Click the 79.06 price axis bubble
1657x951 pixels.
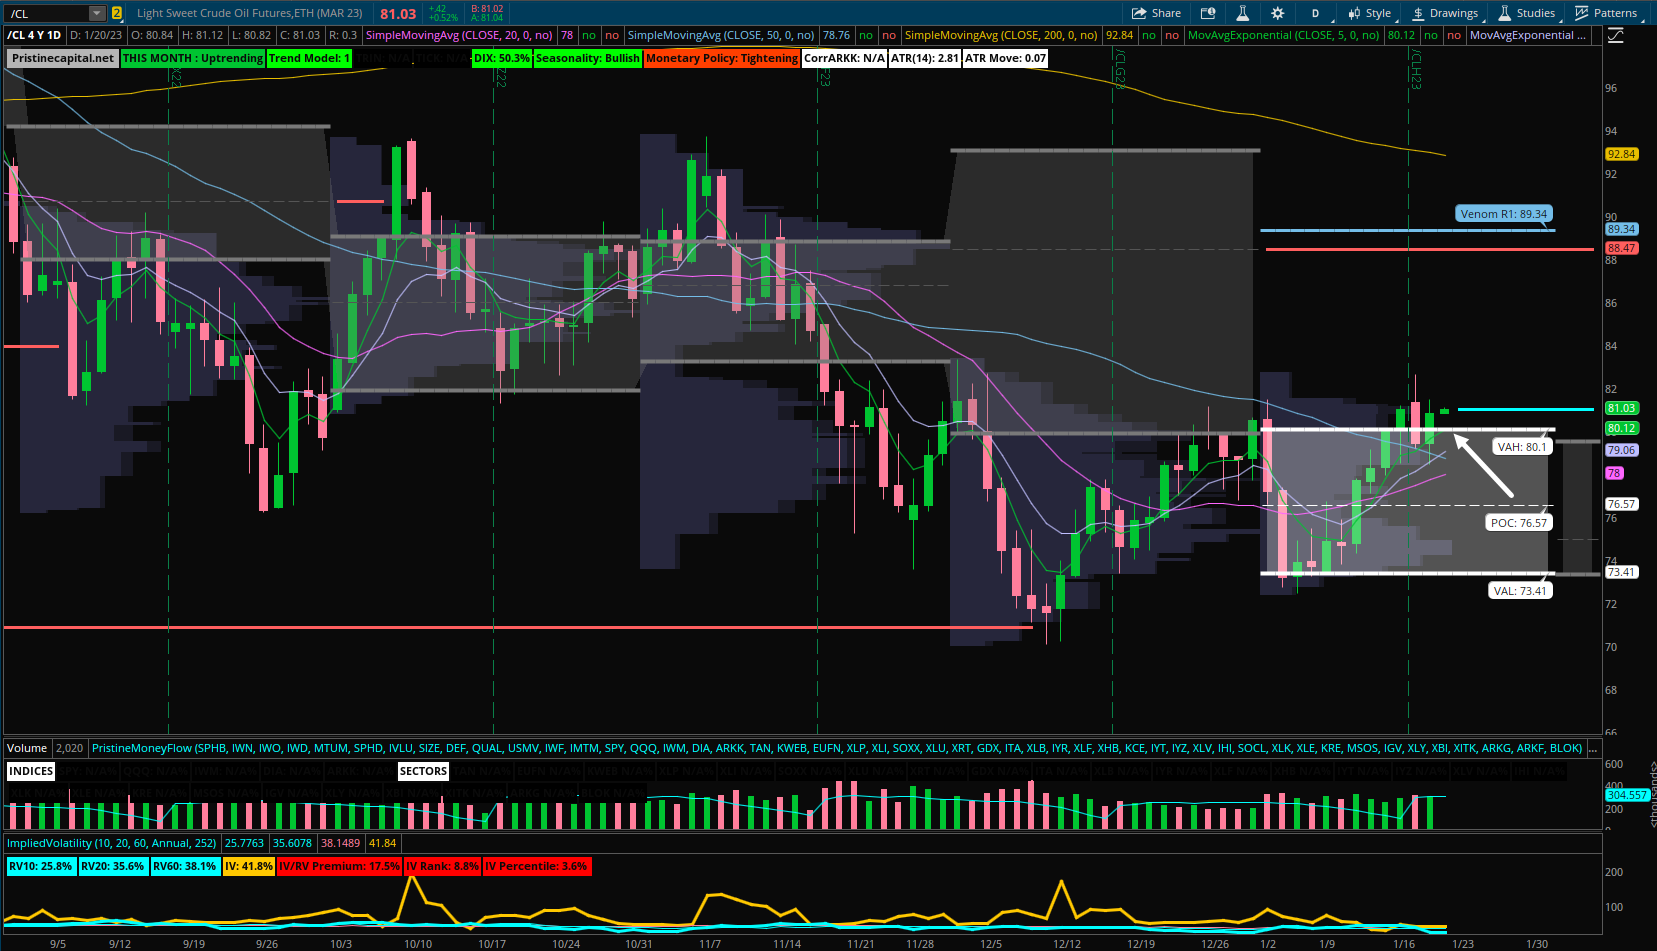(1621, 450)
